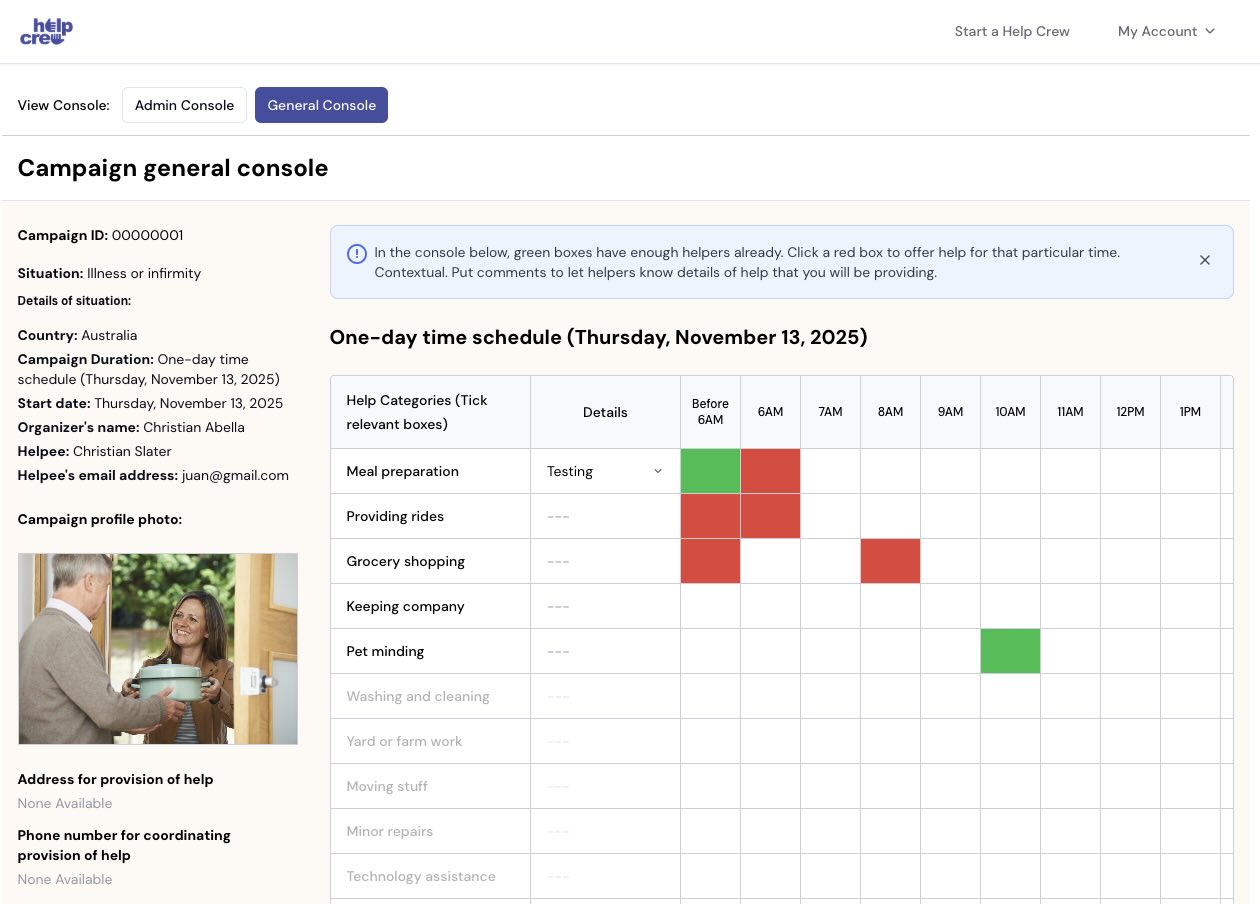Open the Start a Help Crew link

click(1011, 31)
